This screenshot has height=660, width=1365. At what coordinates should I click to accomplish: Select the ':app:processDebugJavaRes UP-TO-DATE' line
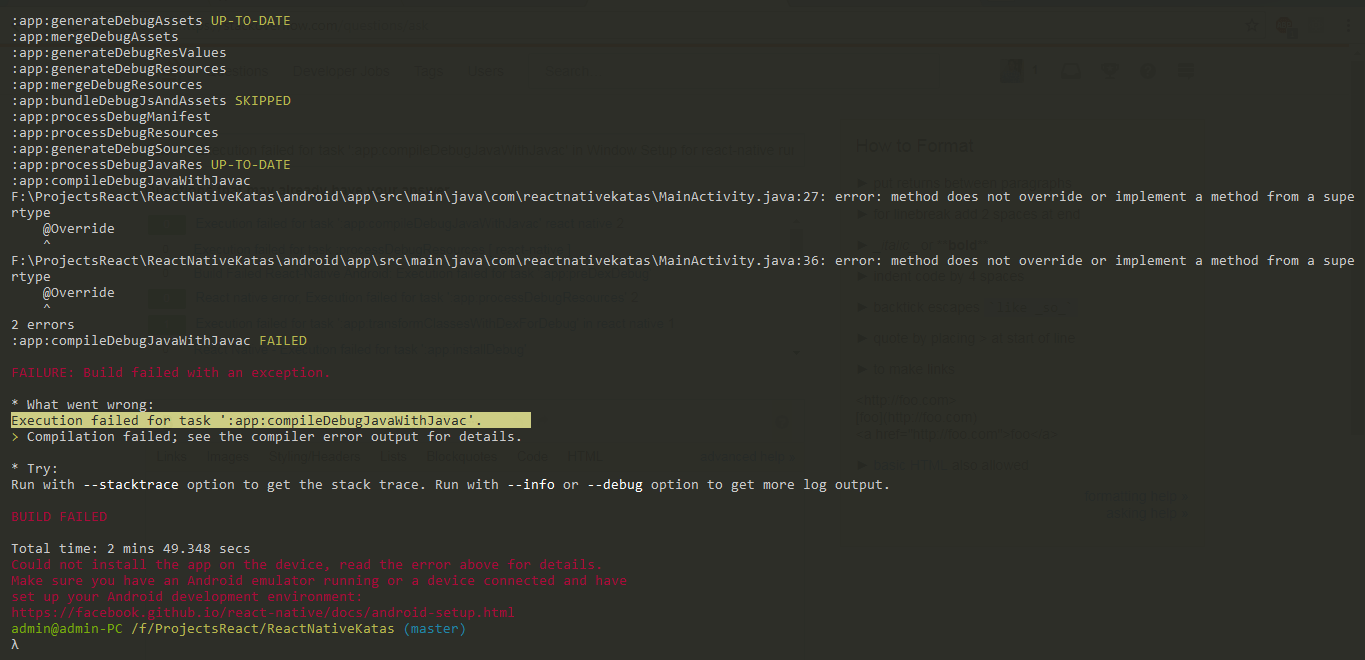point(151,165)
